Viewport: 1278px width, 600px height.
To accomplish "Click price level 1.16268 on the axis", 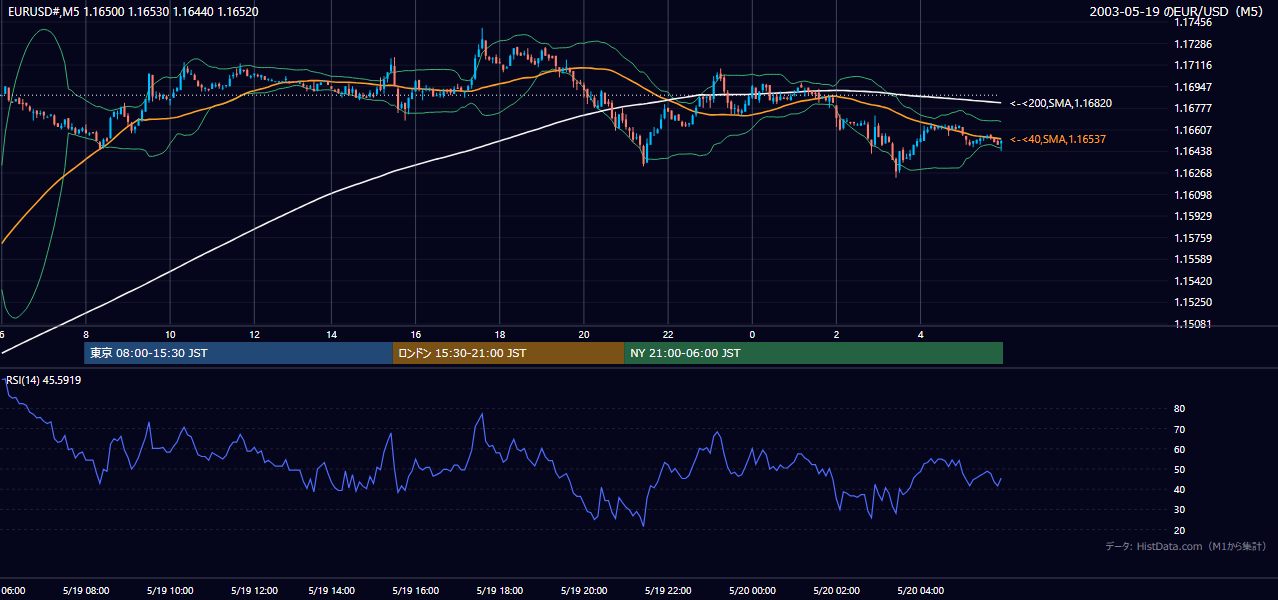I will click(1192, 173).
